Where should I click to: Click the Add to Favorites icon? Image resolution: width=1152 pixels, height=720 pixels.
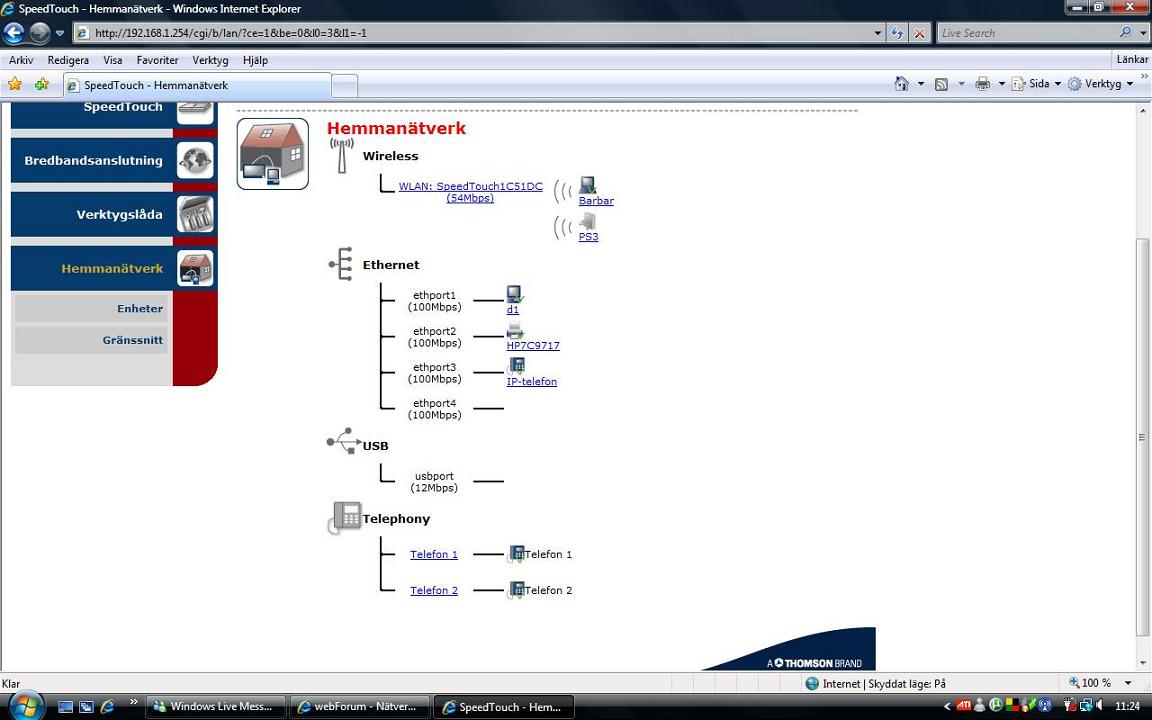pos(42,84)
